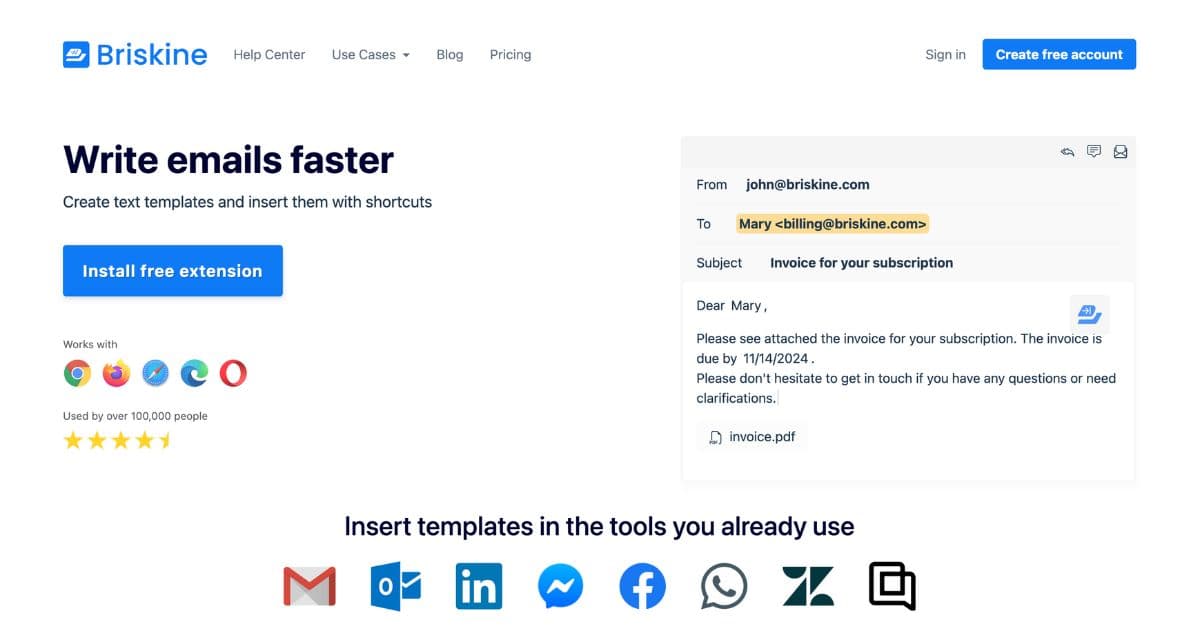
Task: Click heading Insert templates in the tools
Action: (x=599, y=526)
